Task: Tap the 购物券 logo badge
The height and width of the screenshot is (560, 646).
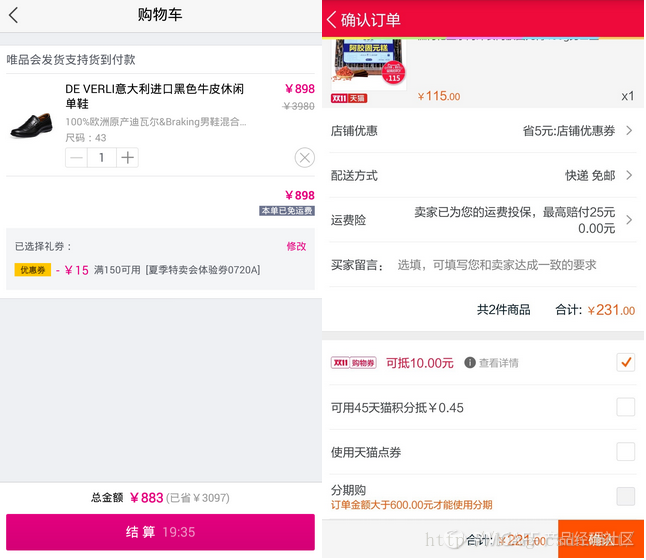Action: (x=353, y=363)
